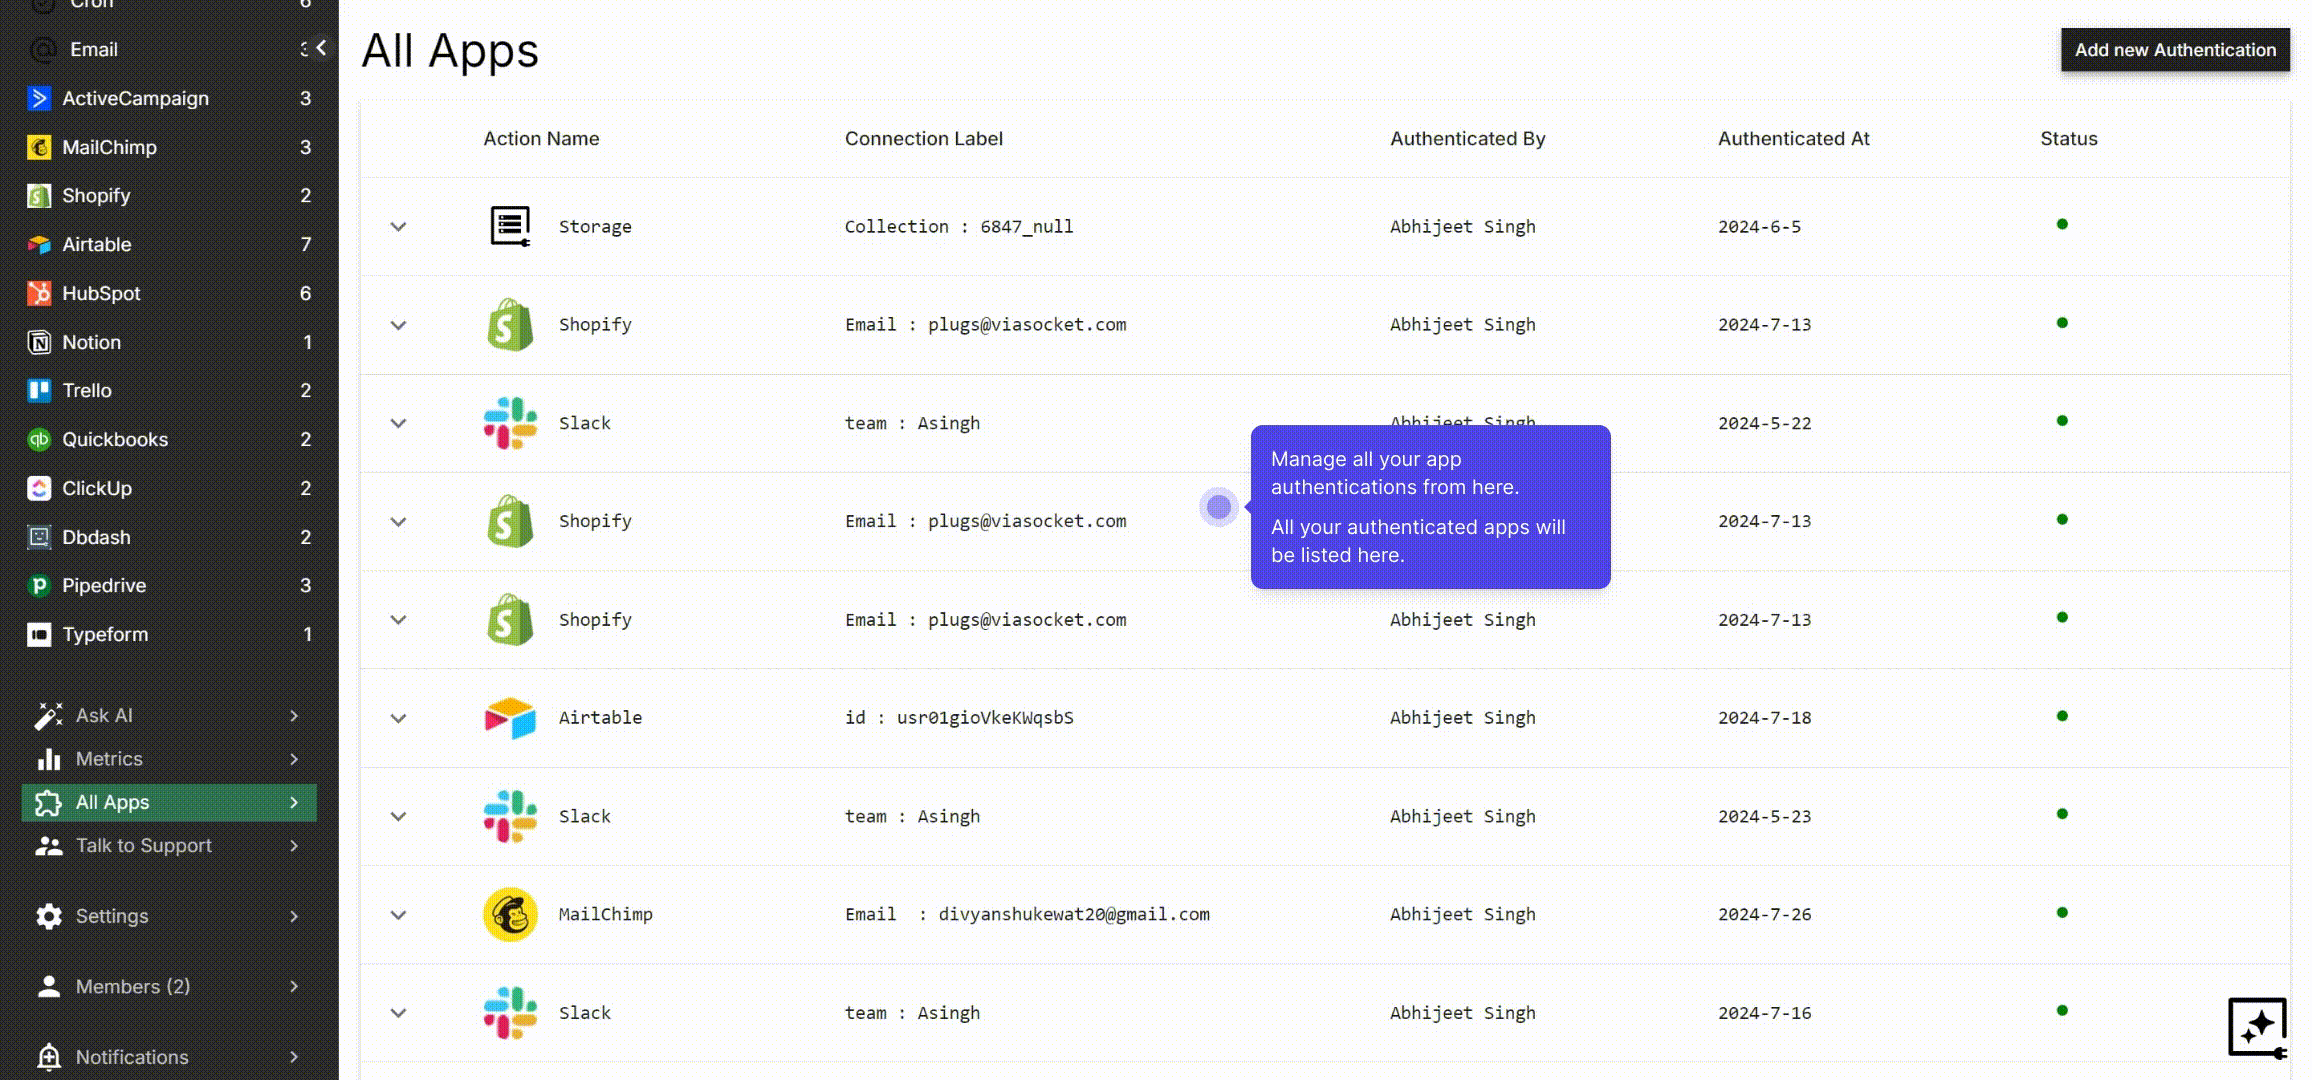The width and height of the screenshot is (2312, 1080).
Task: Click the Storage row status dot
Action: tap(2062, 224)
